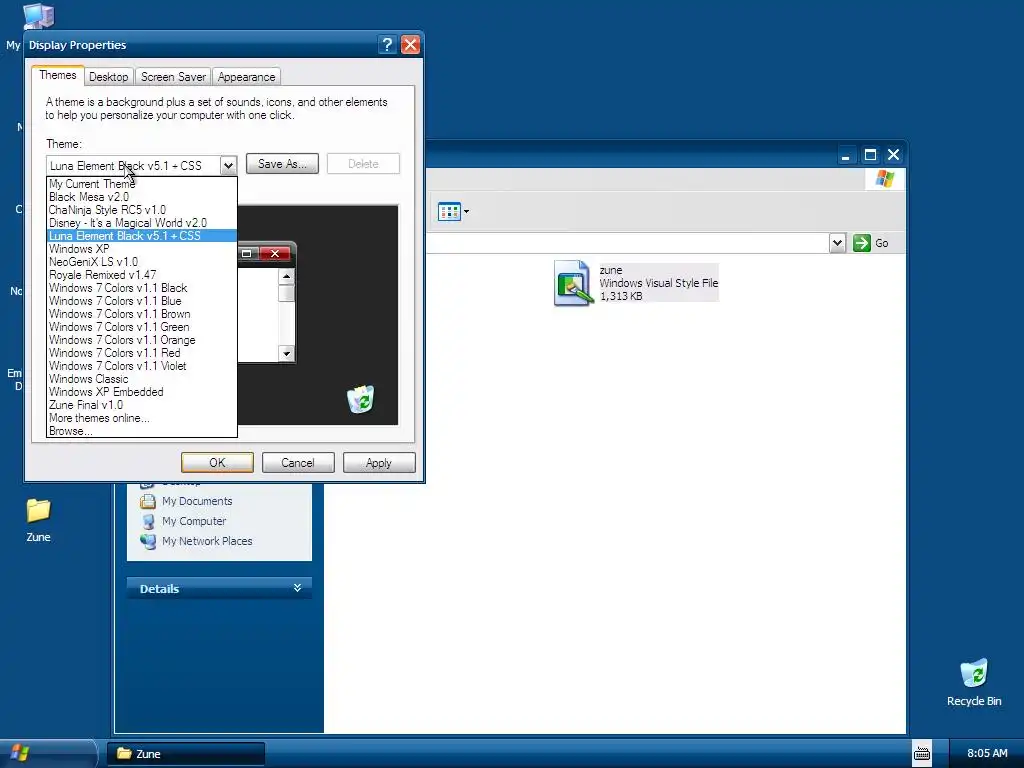Click the Explorer address bar field

[628, 243]
